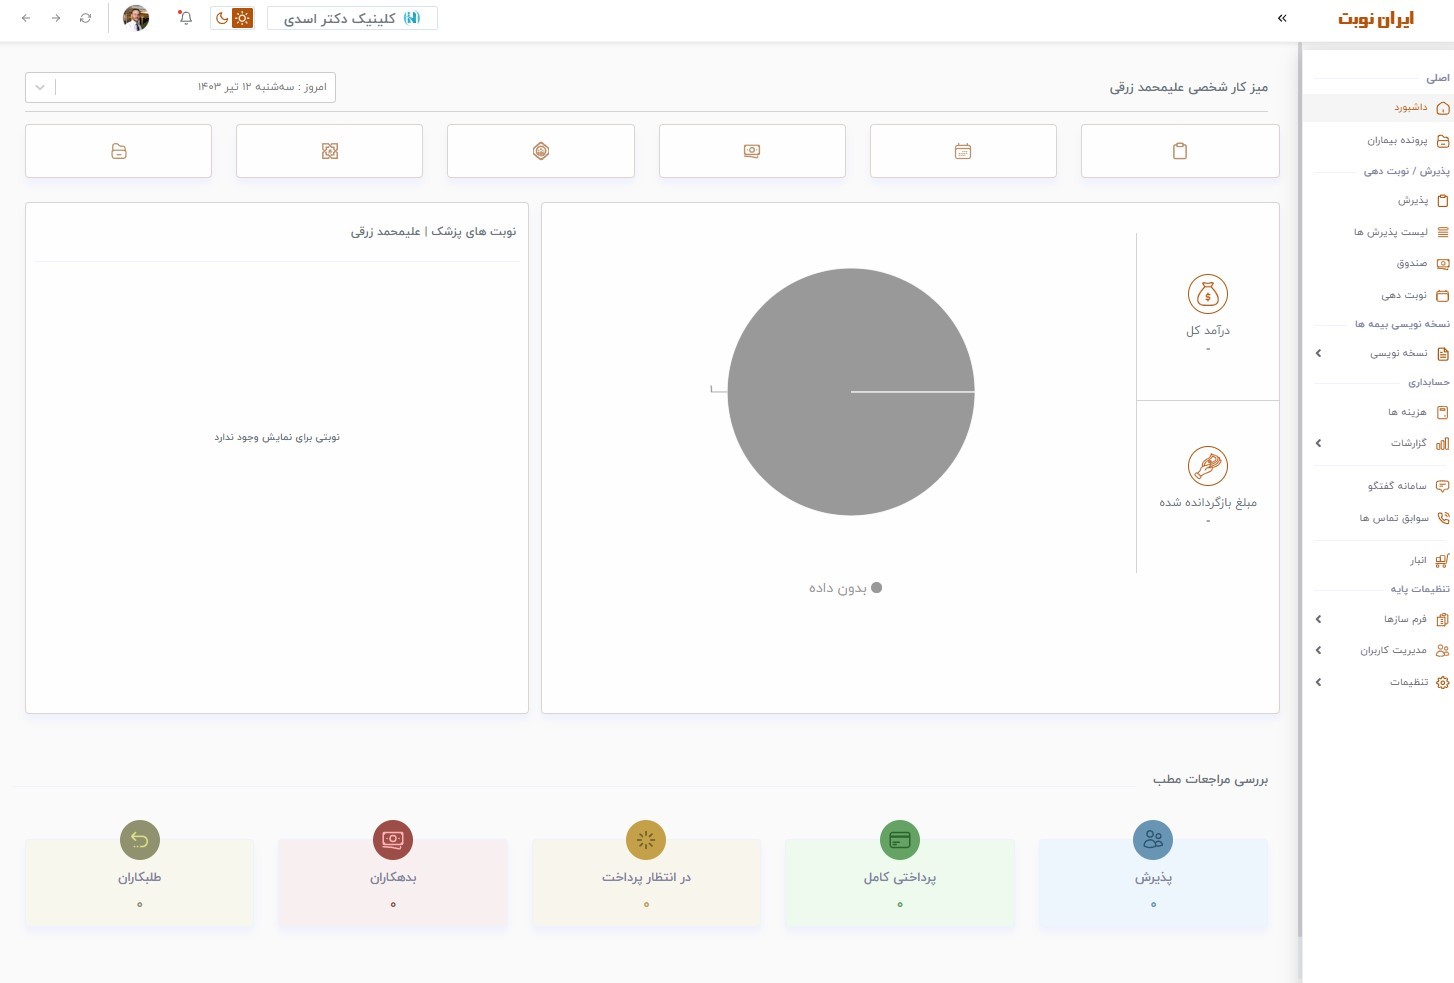Open clinic selector کلینیک دکتر اسدی
Viewport: 1454px width, 983px height.
point(352,18)
